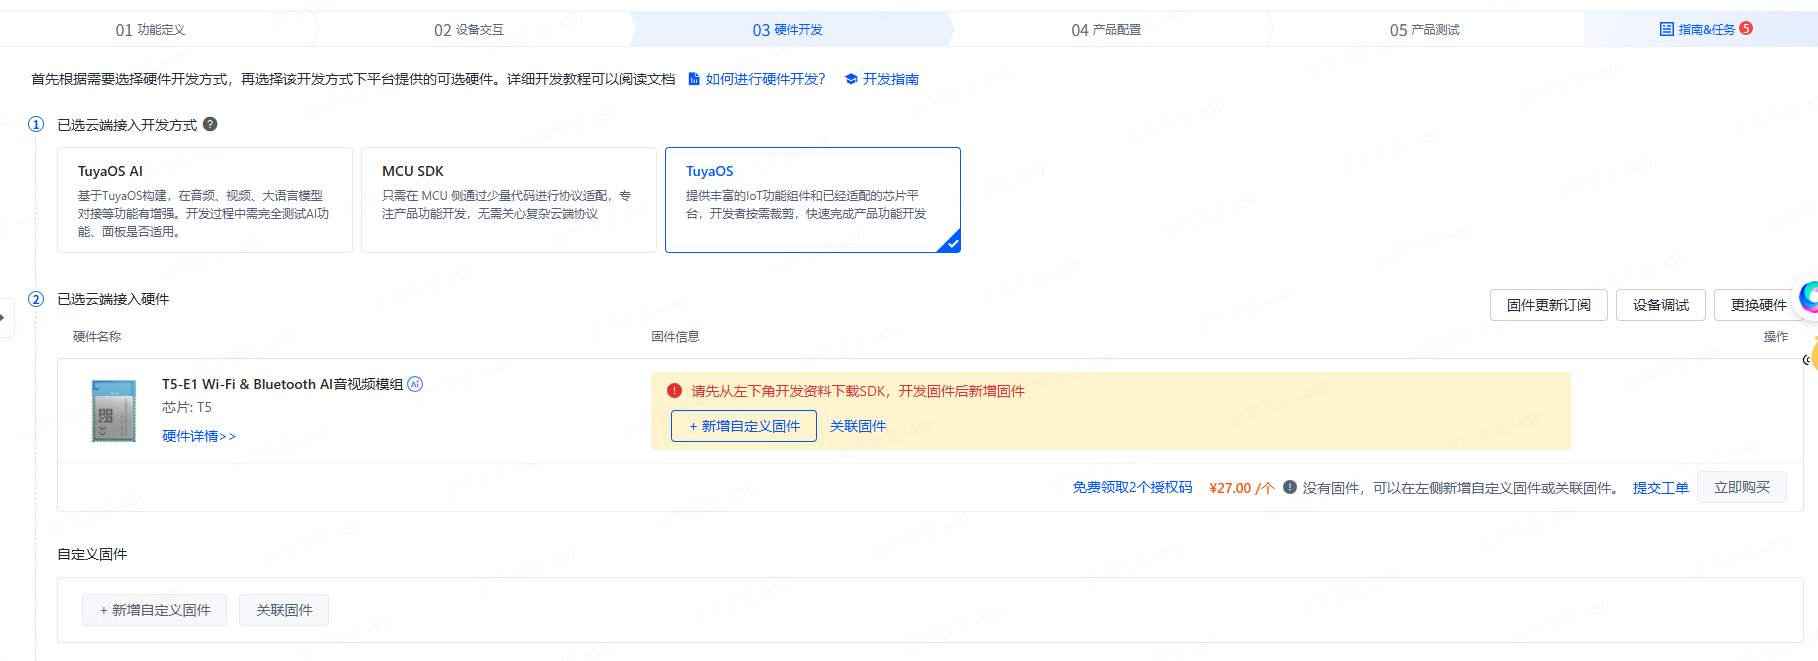Click 新增自定义固件 in the yellow notice
The image size is (1818, 661).
point(744,426)
